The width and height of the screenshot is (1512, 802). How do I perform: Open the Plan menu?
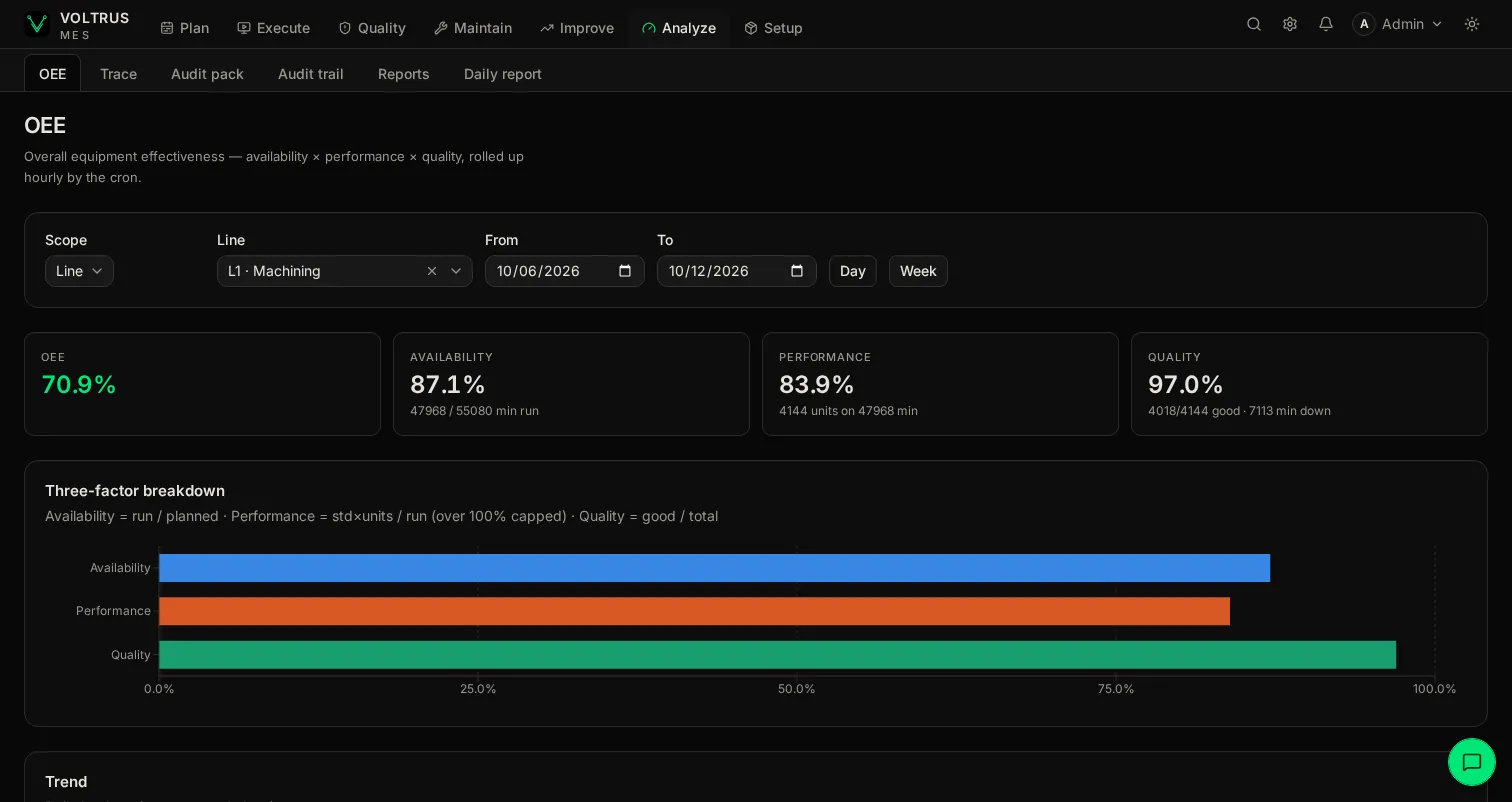pyautogui.click(x=185, y=28)
